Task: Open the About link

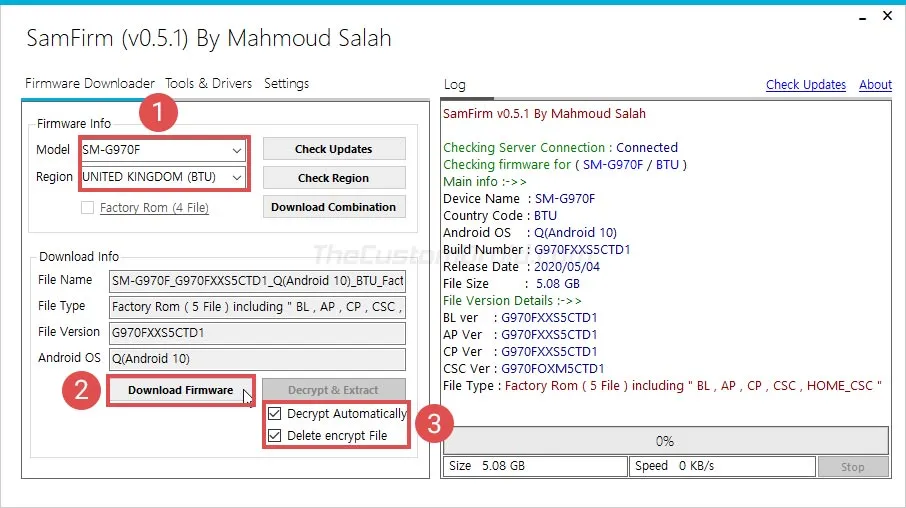Action: pyautogui.click(x=875, y=84)
